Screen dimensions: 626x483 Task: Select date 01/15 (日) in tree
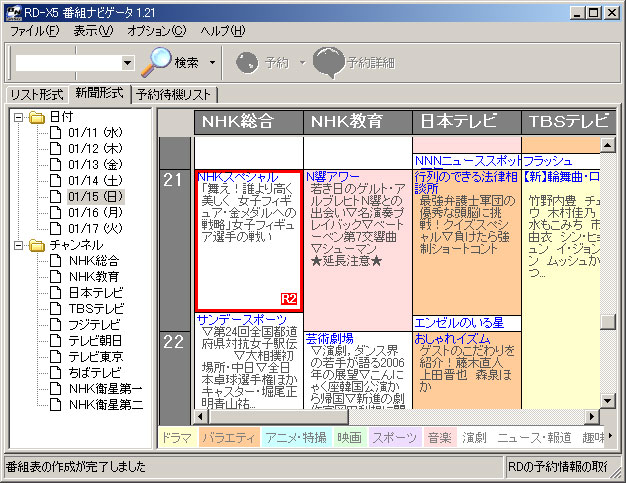[95, 197]
